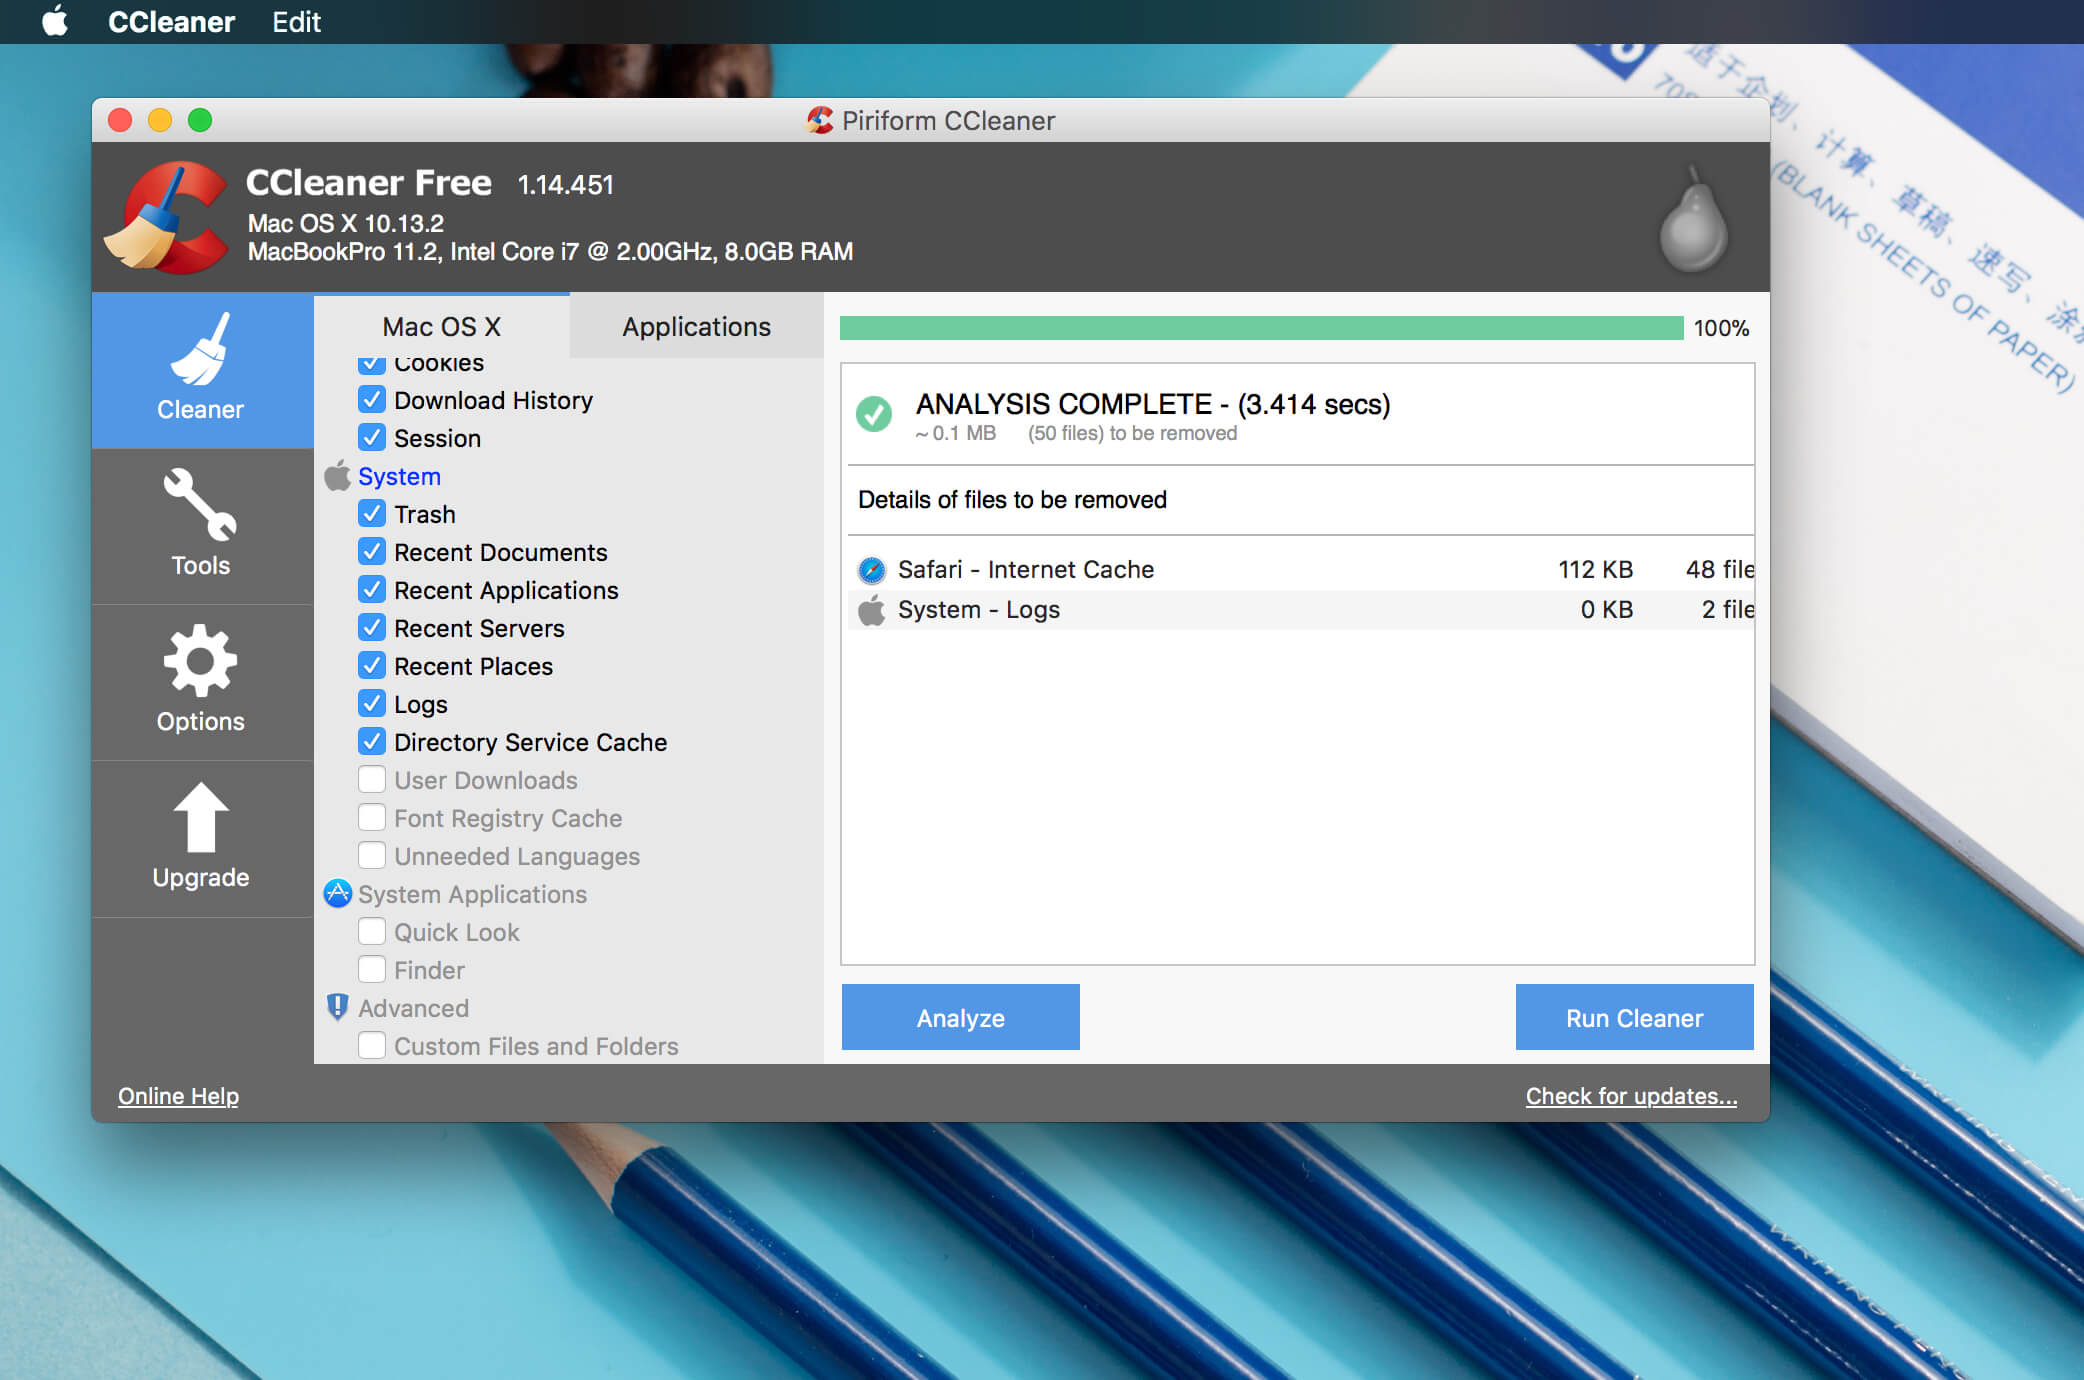This screenshot has width=2084, height=1380.
Task: Click the Piriform pear logo
Action: (x=1692, y=219)
